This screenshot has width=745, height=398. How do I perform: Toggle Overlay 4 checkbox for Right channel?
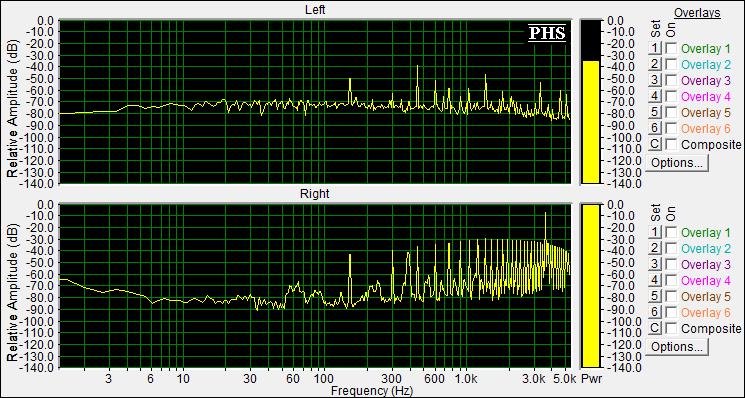pyautogui.click(x=671, y=281)
